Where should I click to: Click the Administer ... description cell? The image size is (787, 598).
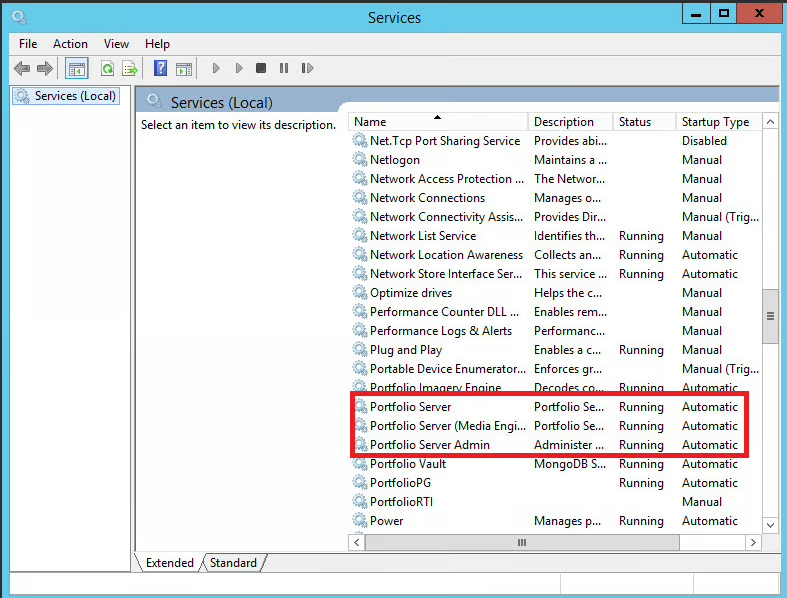pyautogui.click(x=569, y=444)
